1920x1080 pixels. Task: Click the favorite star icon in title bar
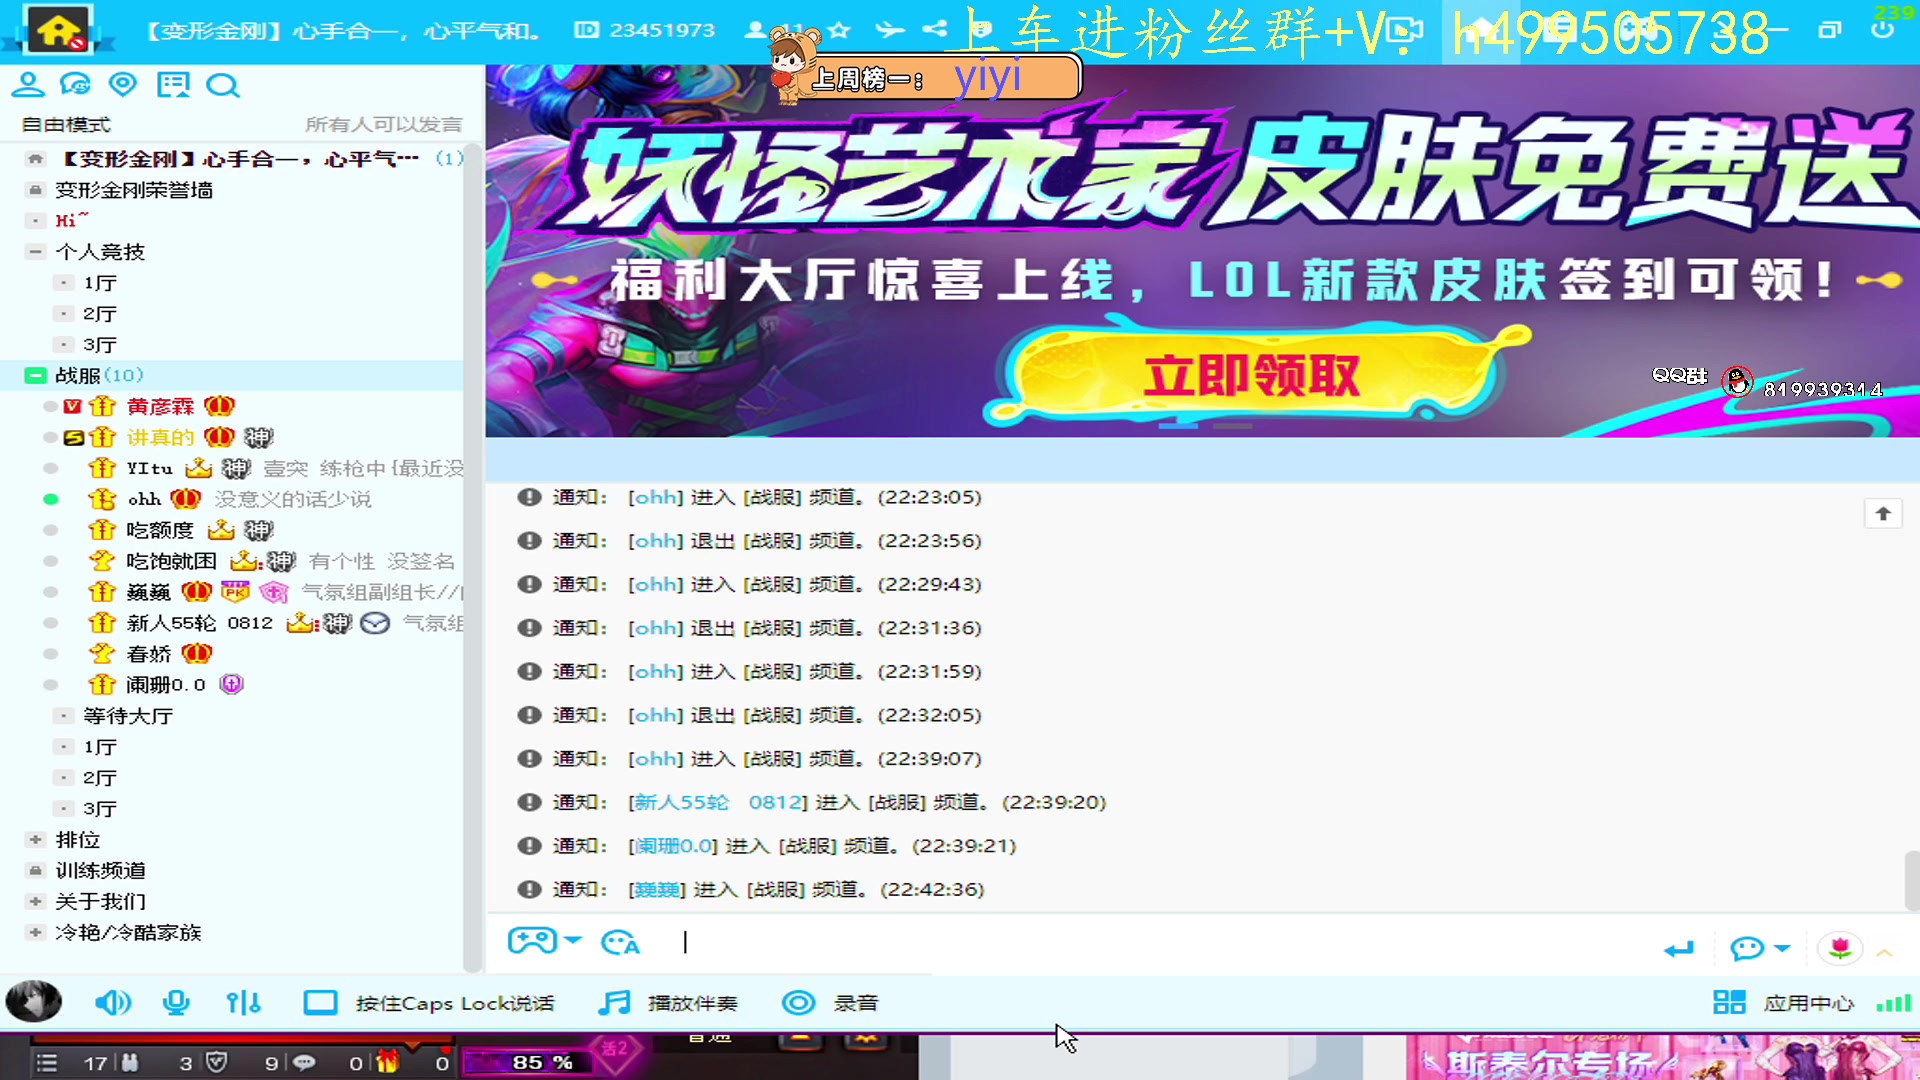pyautogui.click(x=839, y=30)
